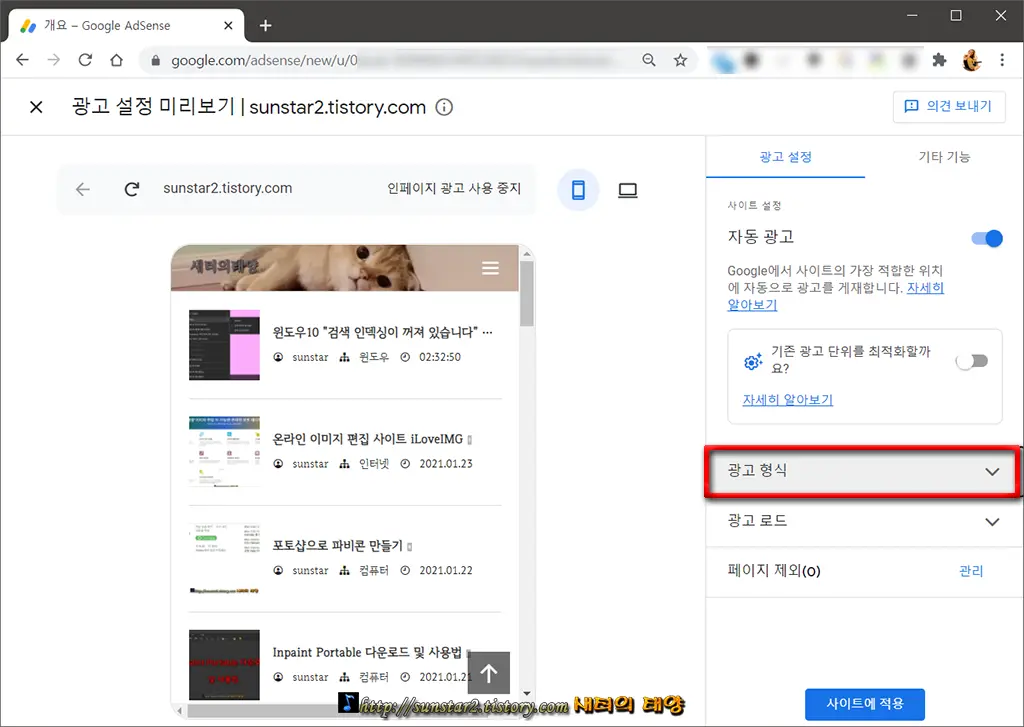Click the gear icon next to optimization question

coord(752,362)
